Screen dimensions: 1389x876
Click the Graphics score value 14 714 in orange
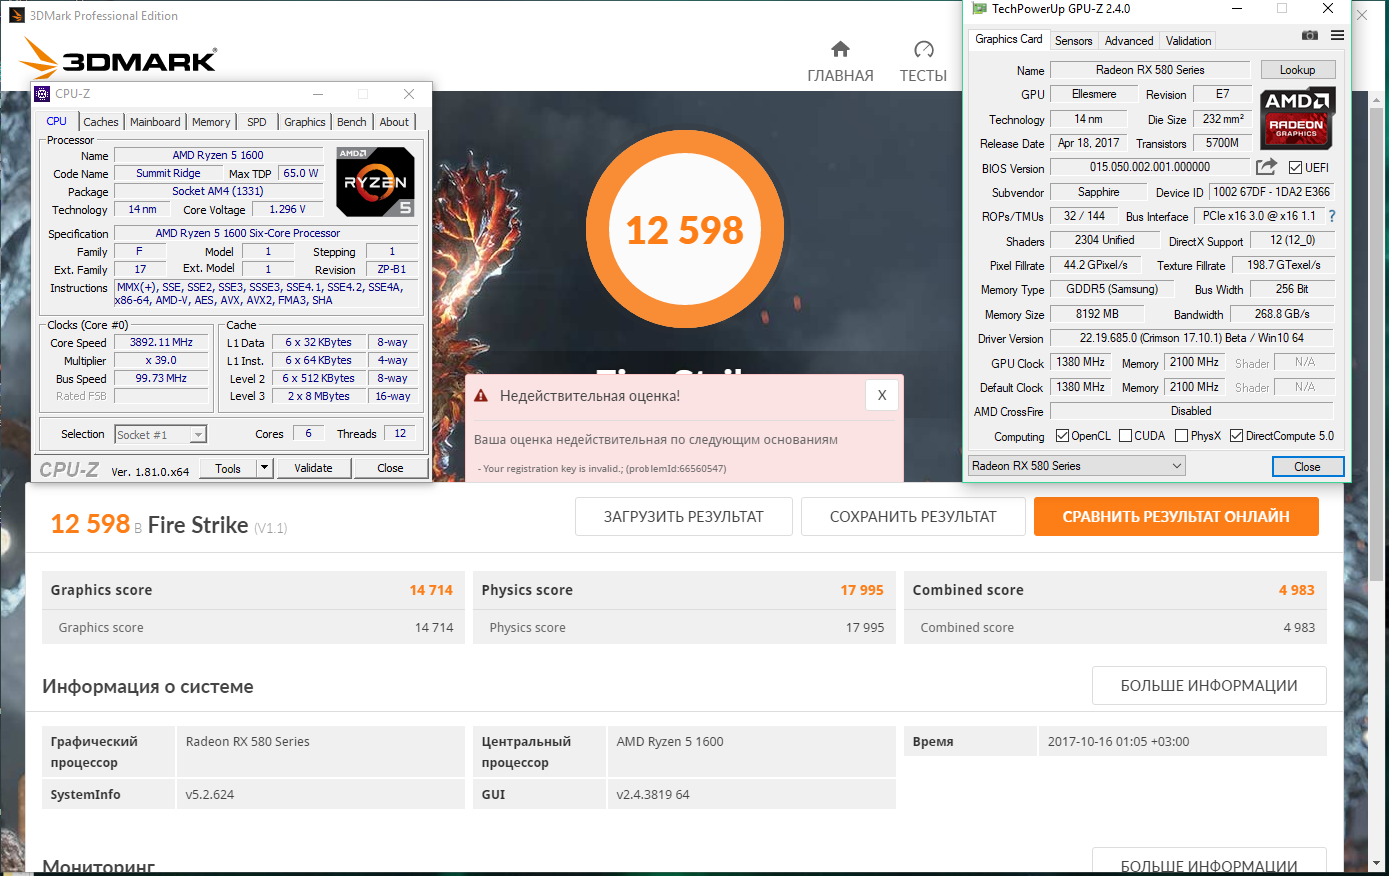[x=431, y=590]
